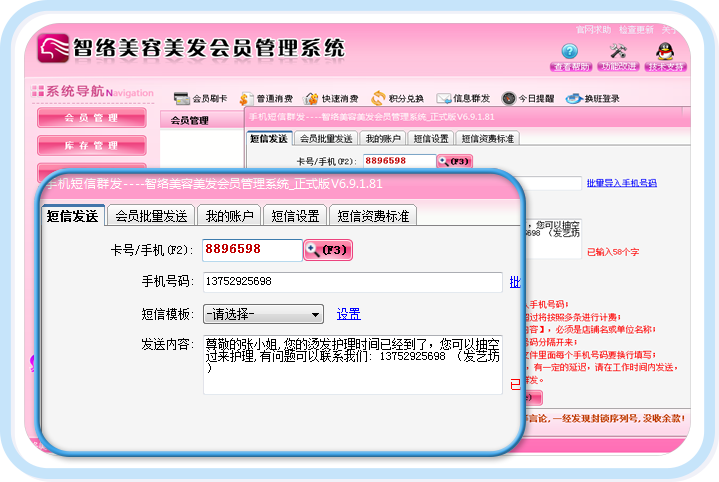
Task: Click the blue 设置 link beside the template dropdown
Action: coord(348,314)
